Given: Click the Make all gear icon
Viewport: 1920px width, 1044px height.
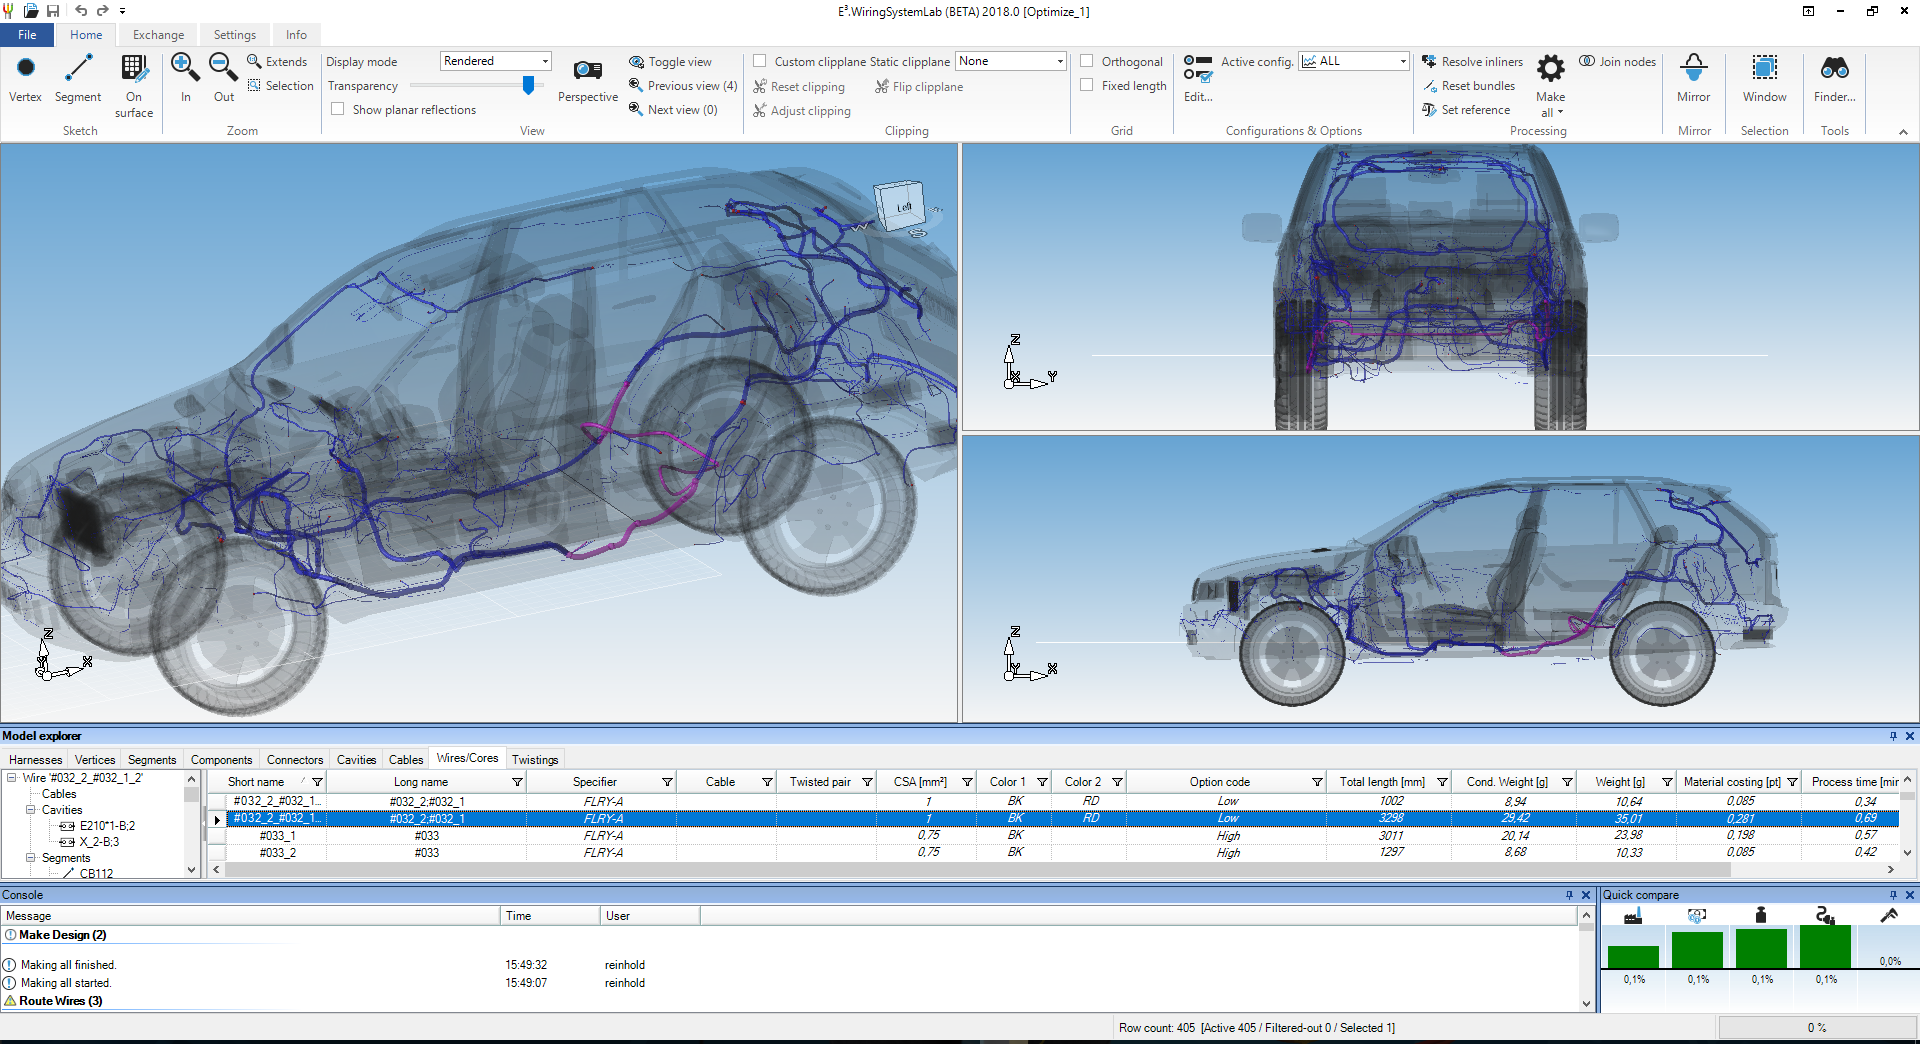Looking at the screenshot, I should click(1550, 69).
